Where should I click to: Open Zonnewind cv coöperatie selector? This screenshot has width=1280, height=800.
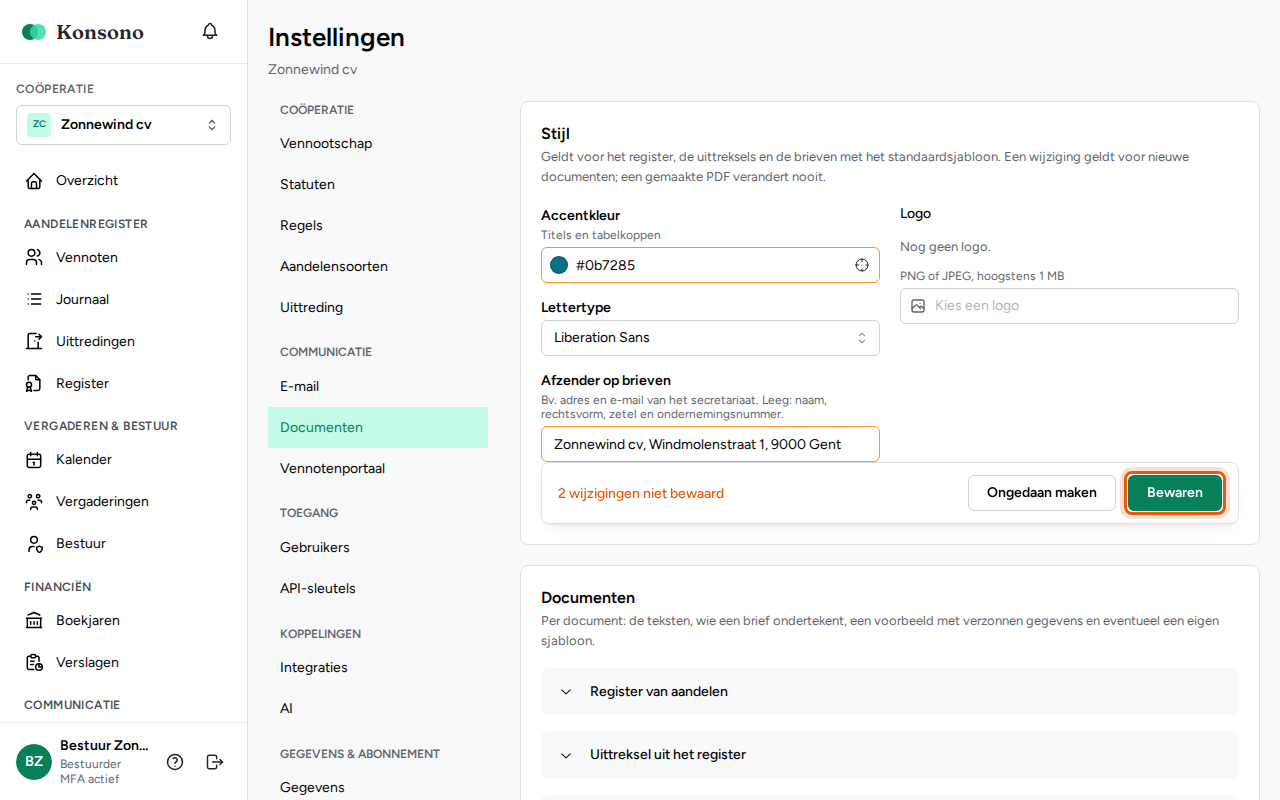click(123, 125)
